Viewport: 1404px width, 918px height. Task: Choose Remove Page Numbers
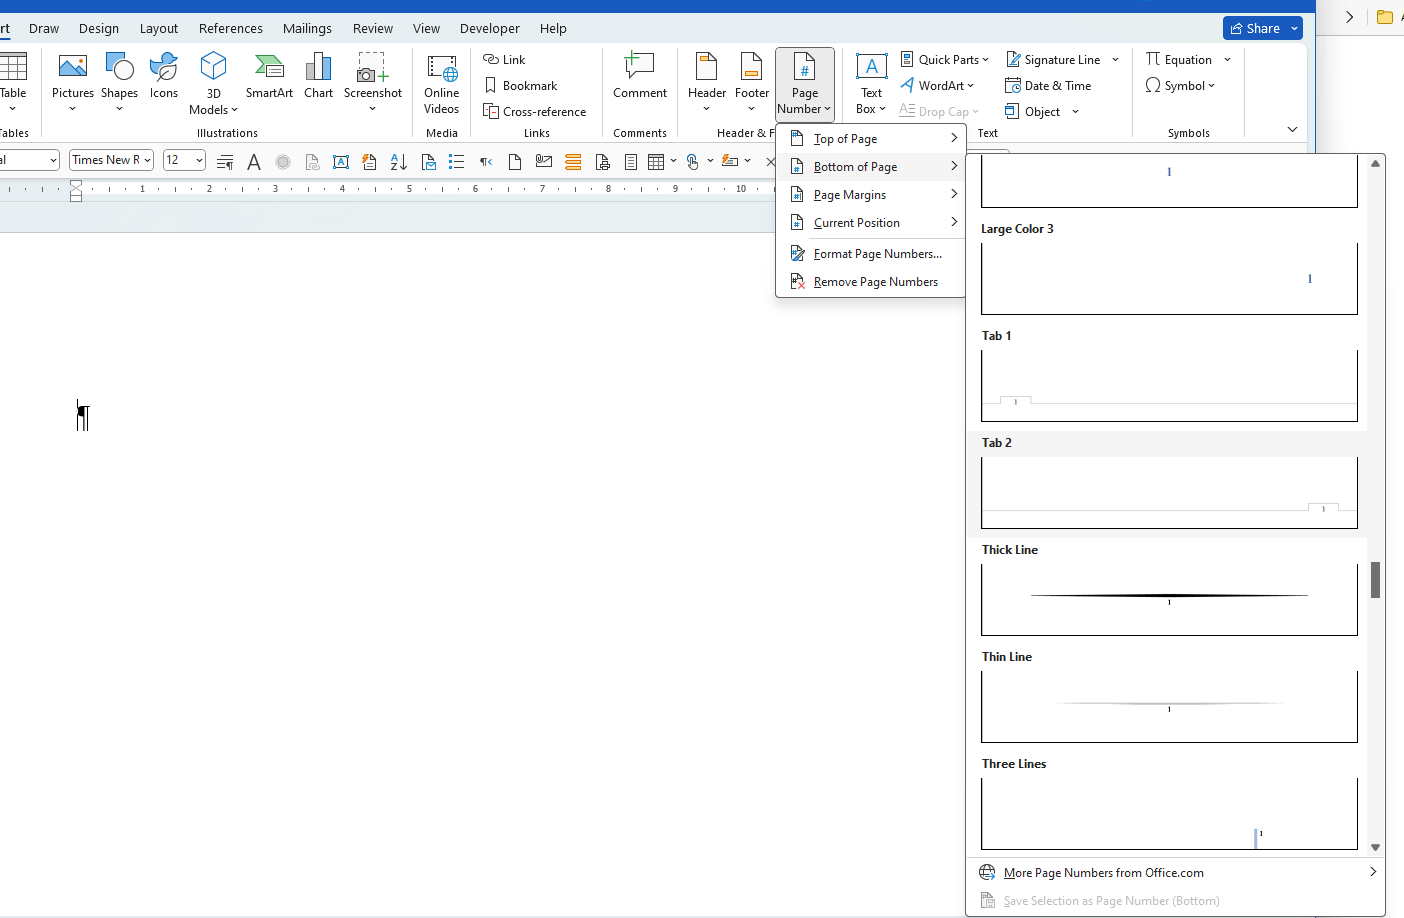pos(870,282)
